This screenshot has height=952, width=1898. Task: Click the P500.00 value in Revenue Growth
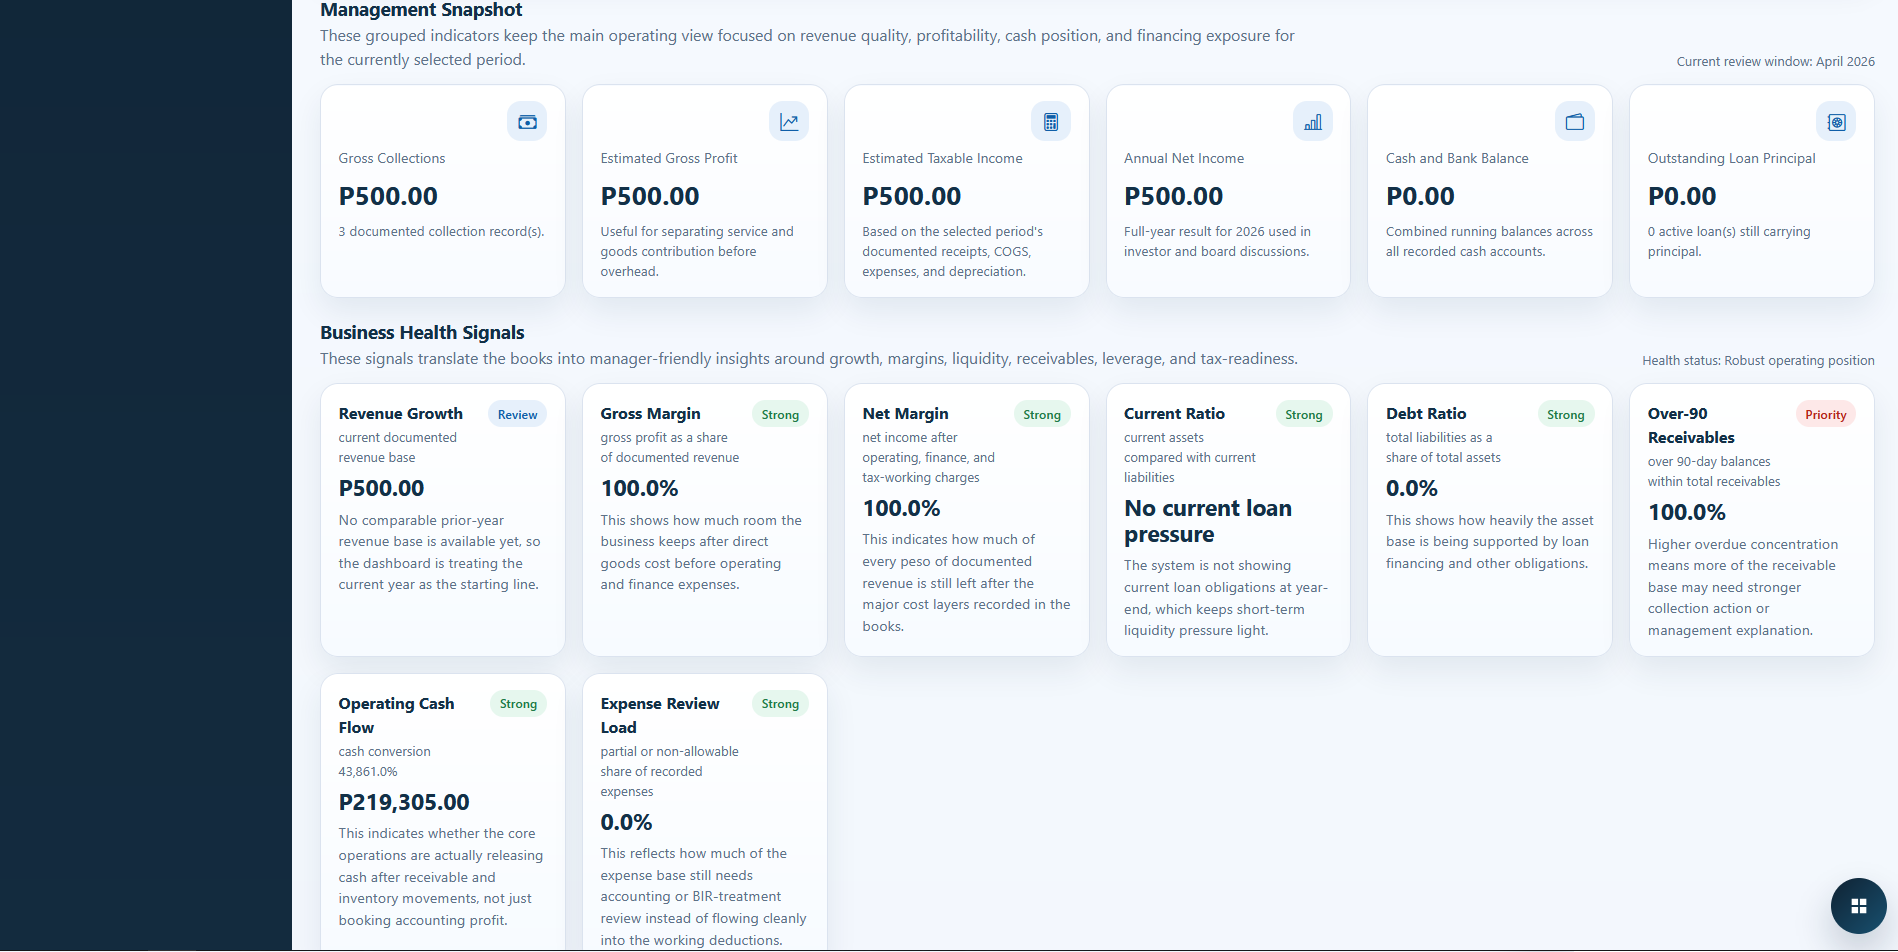(x=381, y=489)
